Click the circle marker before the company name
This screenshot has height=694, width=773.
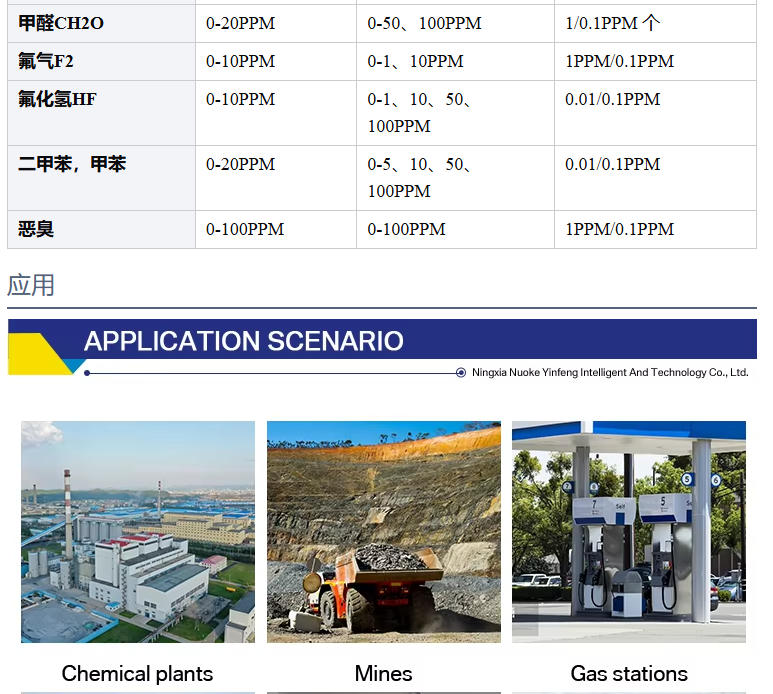(x=461, y=372)
